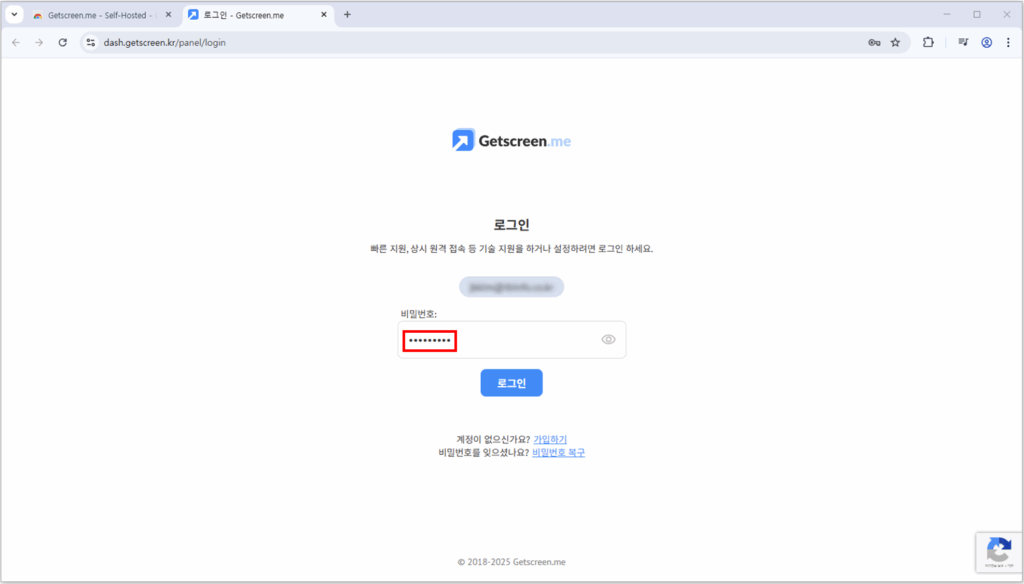Image resolution: width=1024 pixels, height=584 pixels.
Task: Open the 가입하기 sign-up link
Action: point(550,440)
